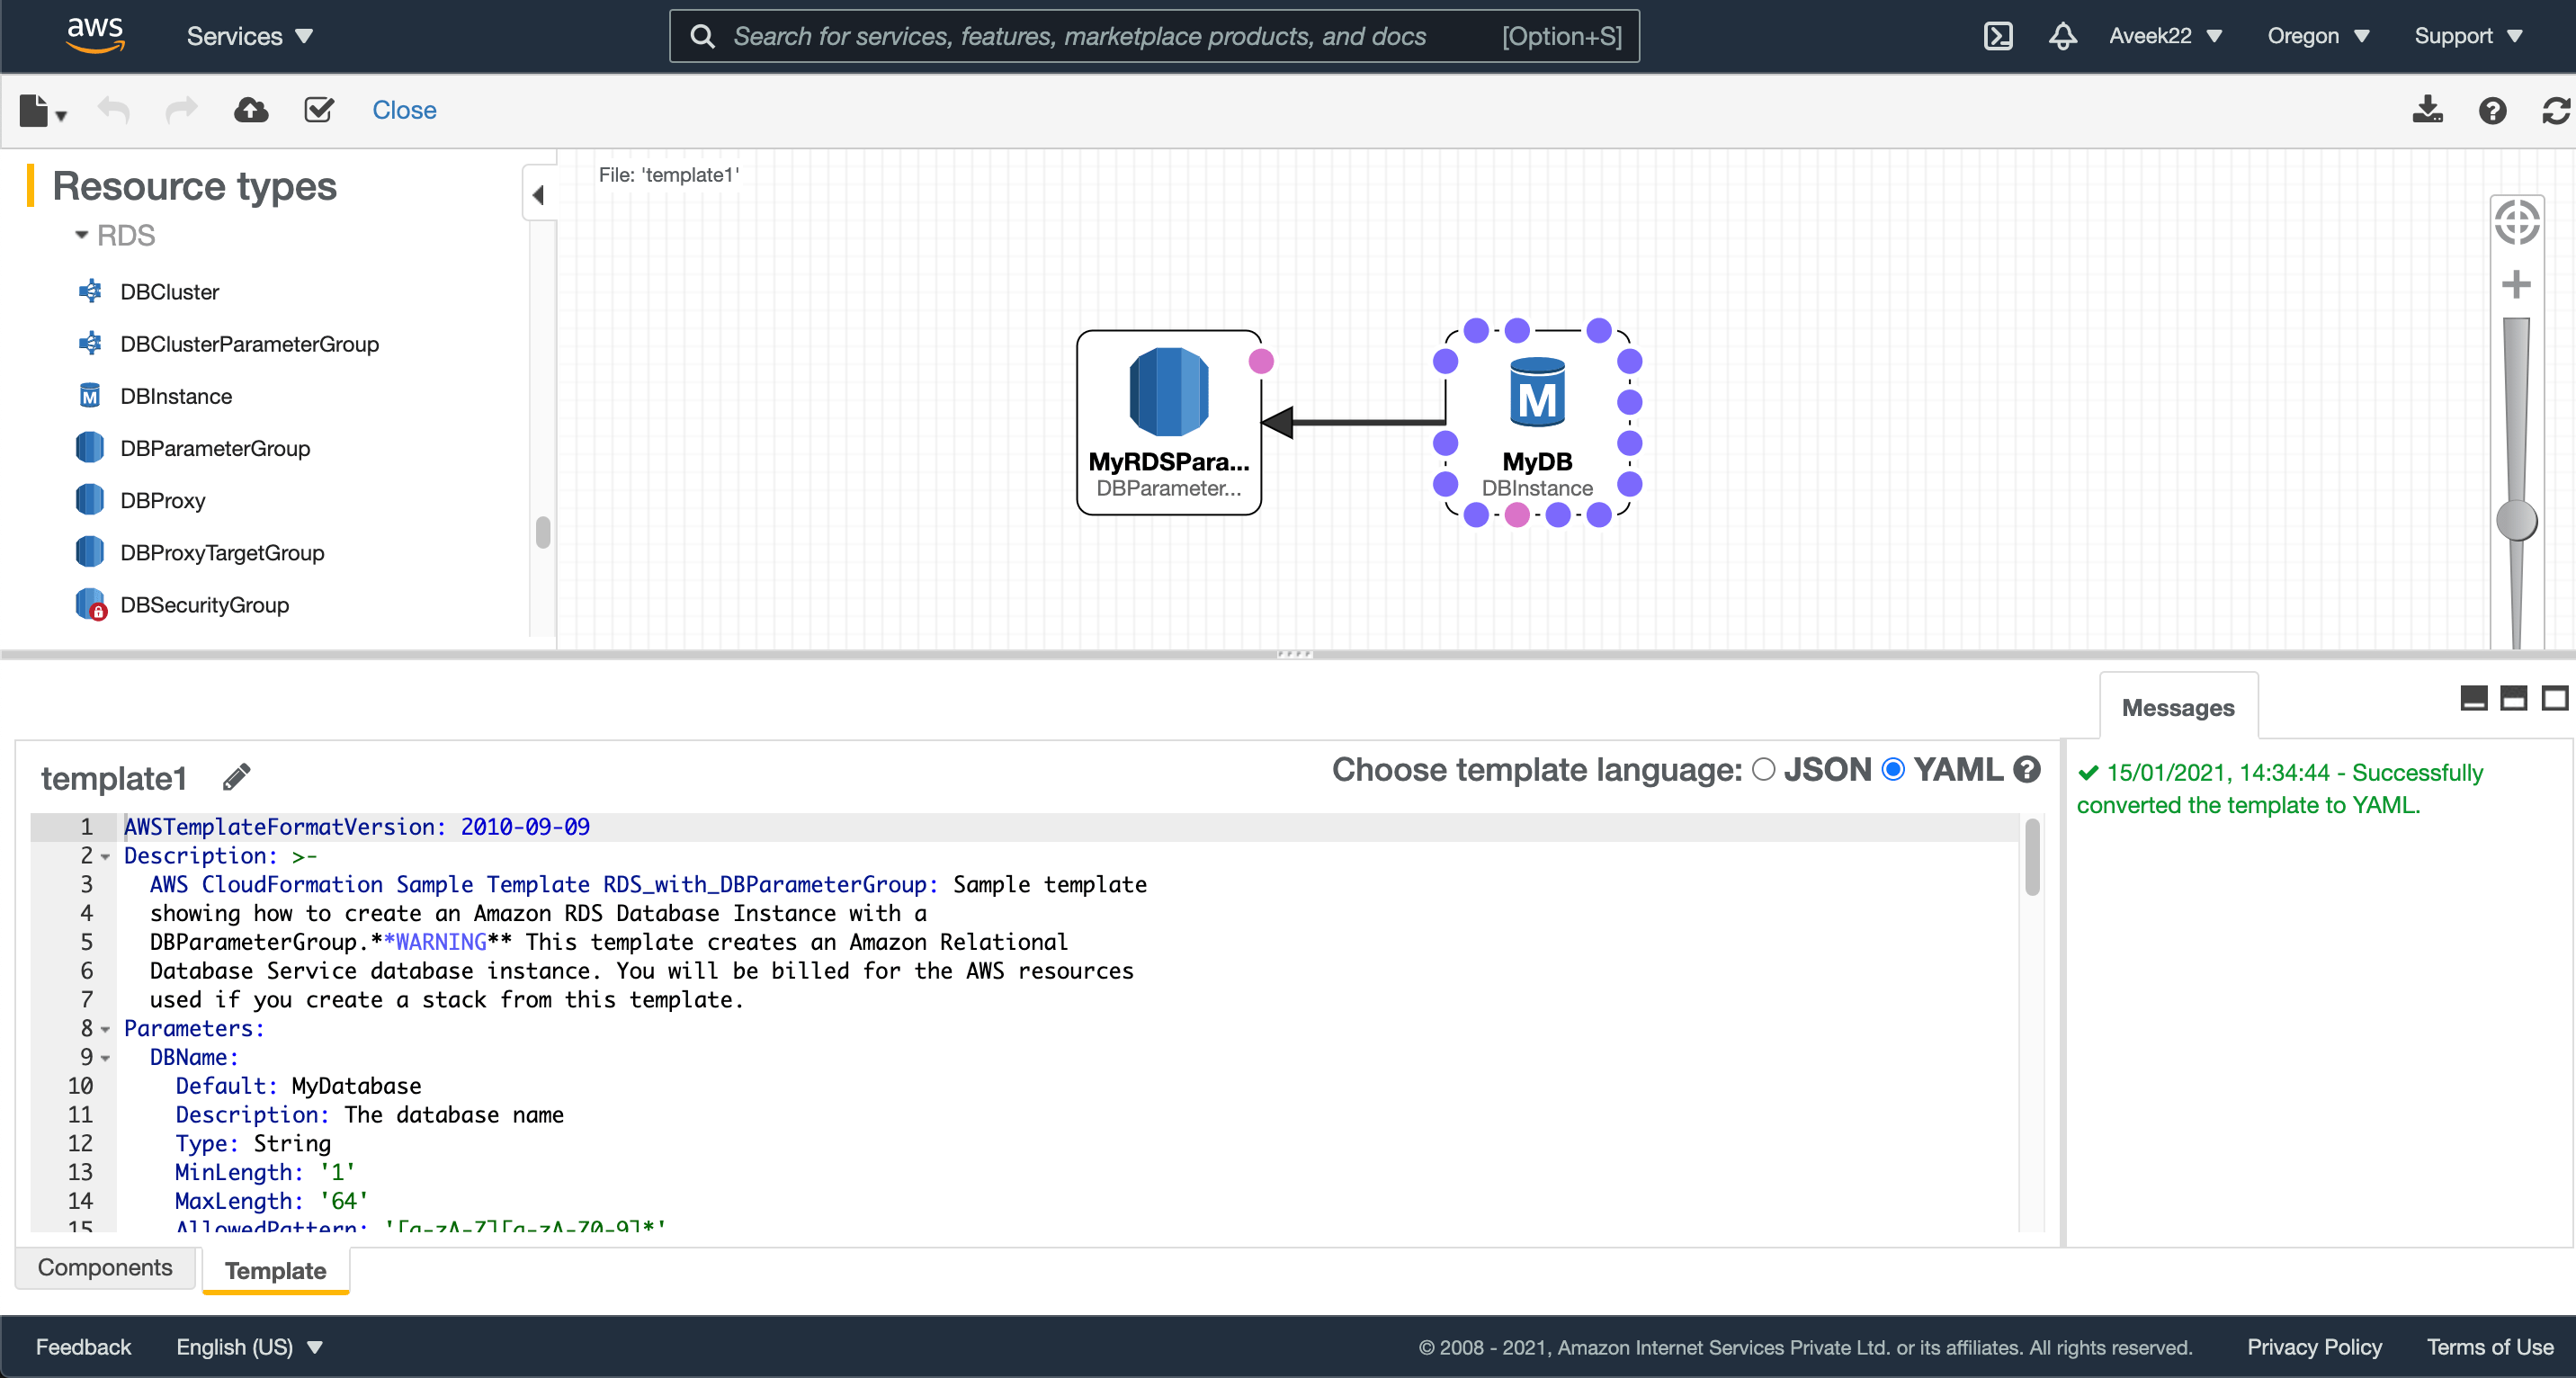Select YAML template language radio button
2576x1378 pixels.
pyautogui.click(x=1893, y=769)
